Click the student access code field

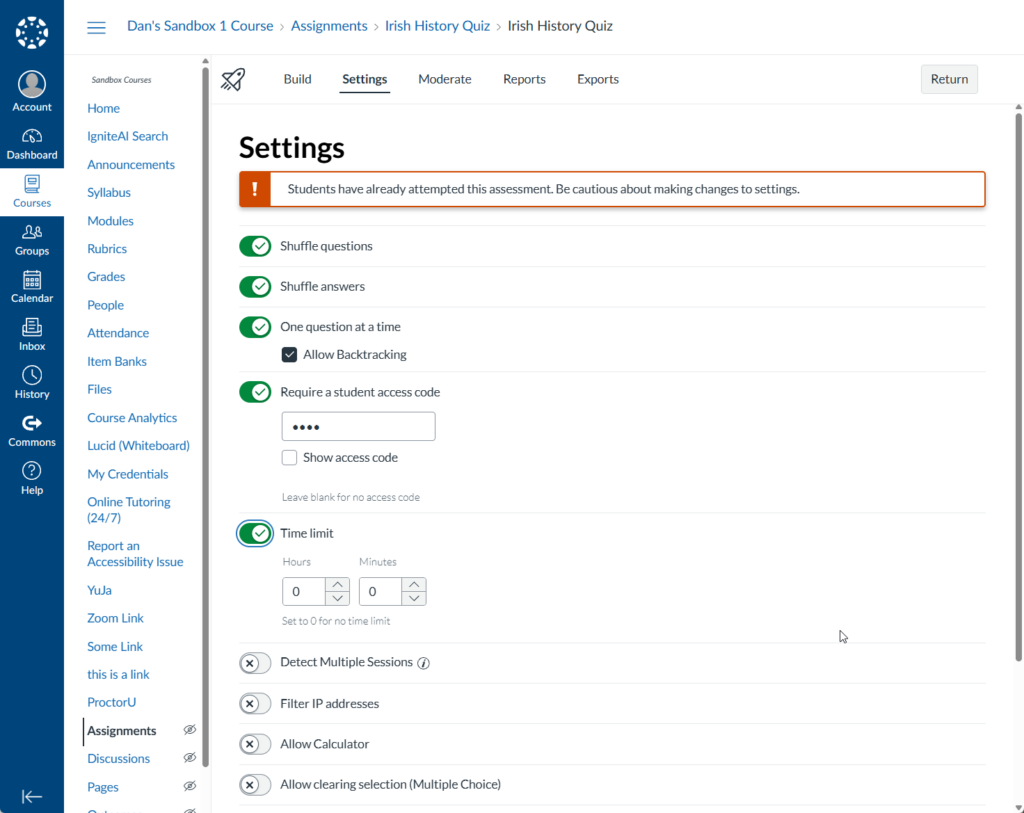pyautogui.click(x=358, y=426)
